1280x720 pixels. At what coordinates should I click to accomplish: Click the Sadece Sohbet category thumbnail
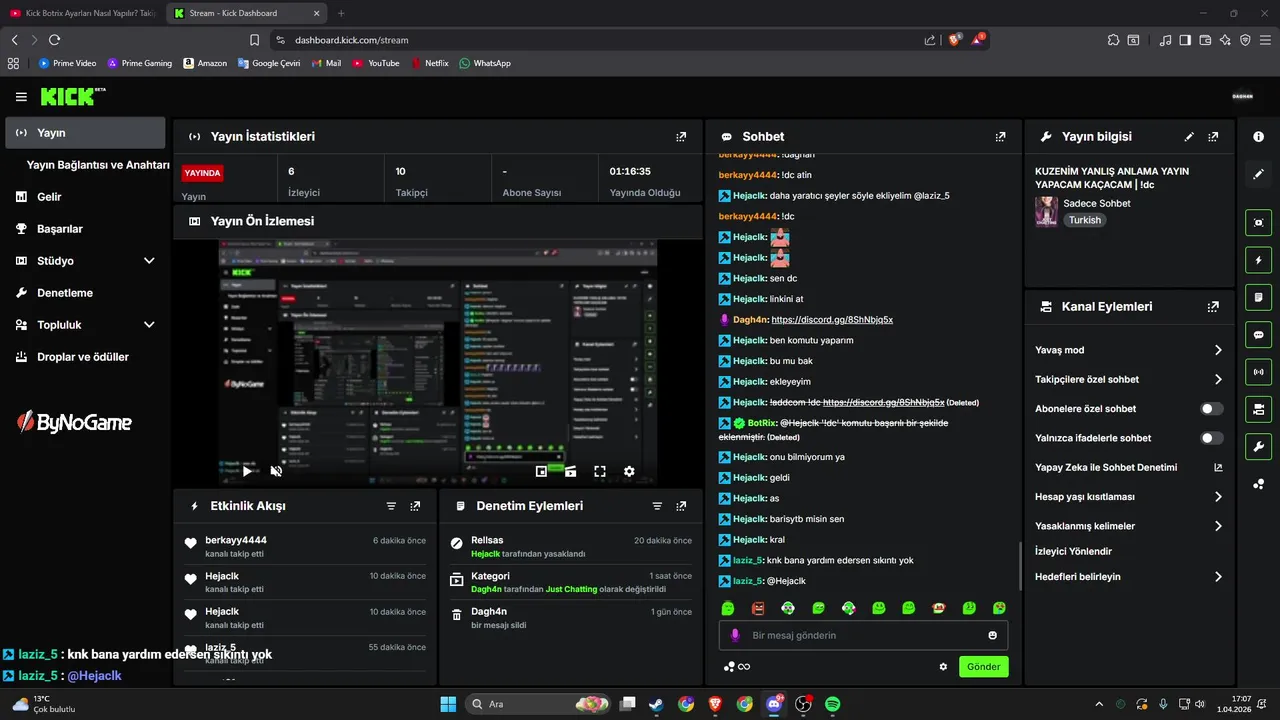pyautogui.click(x=1046, y=211)
